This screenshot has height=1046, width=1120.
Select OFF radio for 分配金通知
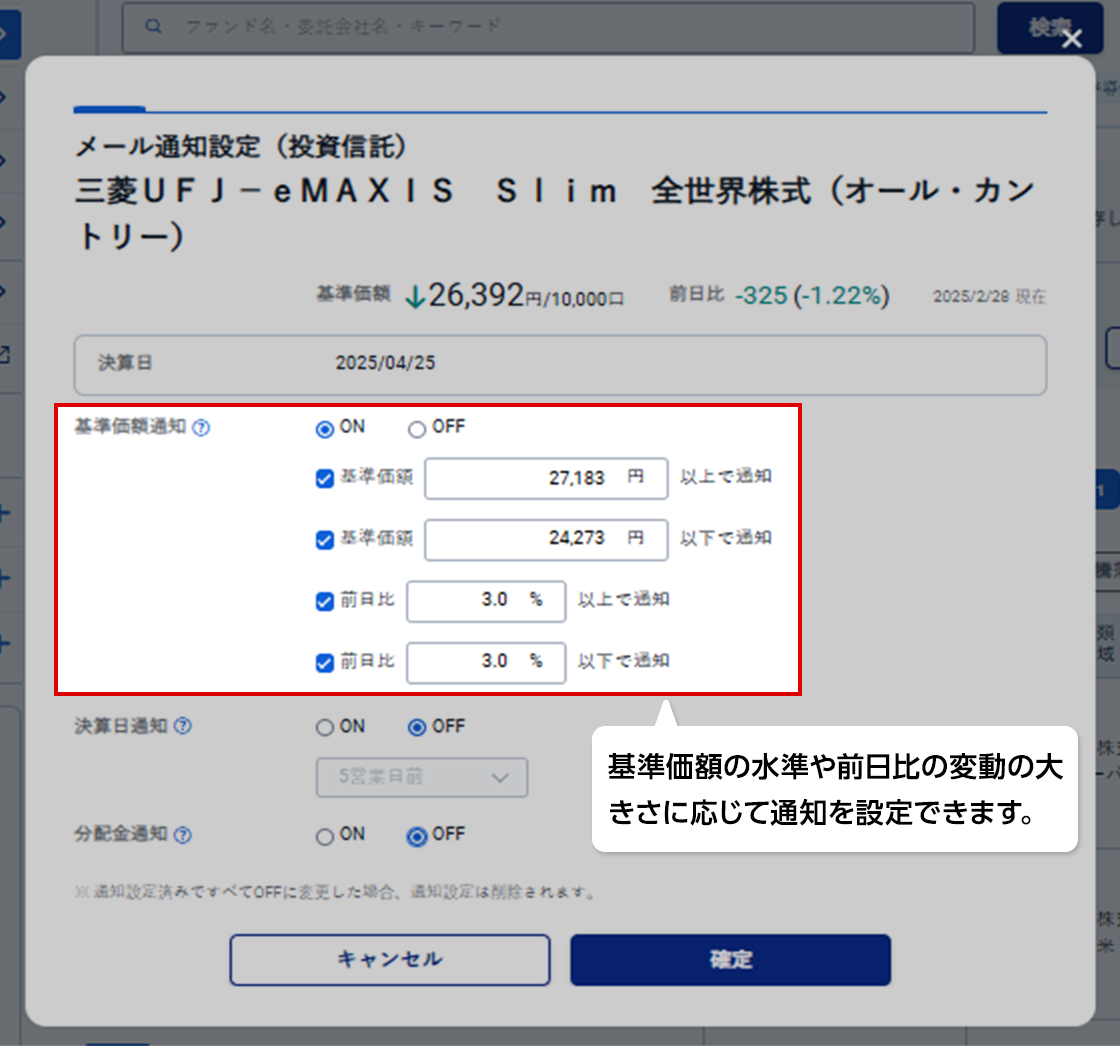[417, 836]
